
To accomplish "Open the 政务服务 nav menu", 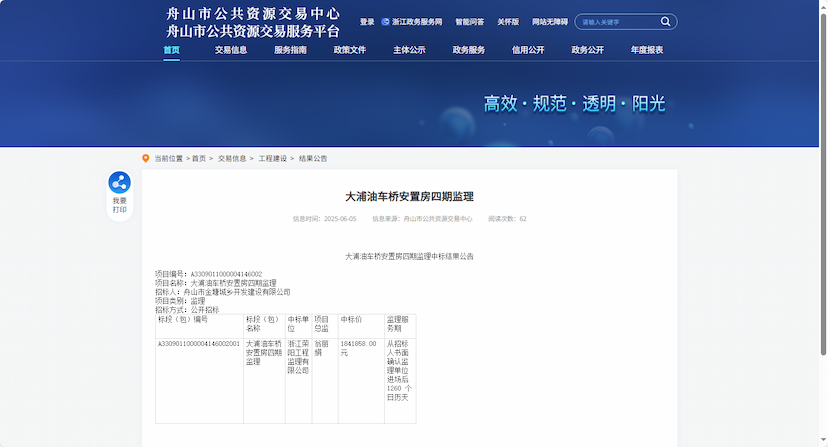I will coord(468,50).
